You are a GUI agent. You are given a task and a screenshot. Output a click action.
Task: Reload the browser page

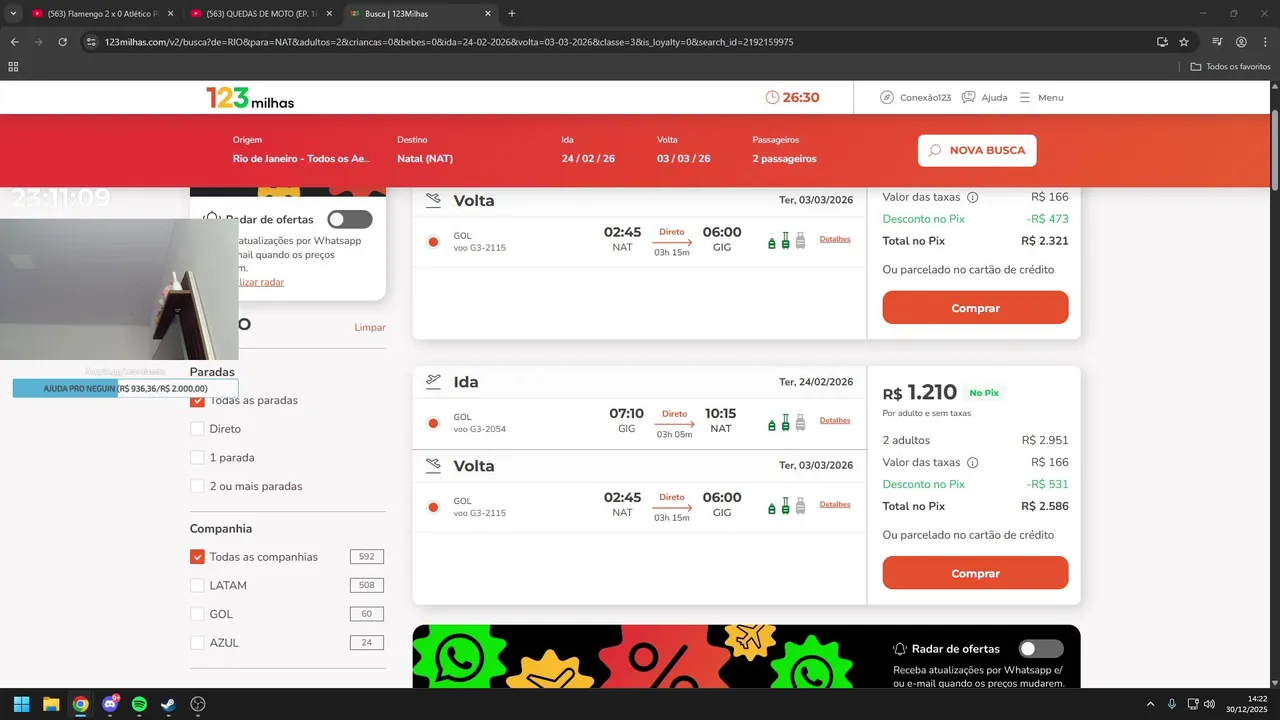pyautogui.click(x=62, y=42)
